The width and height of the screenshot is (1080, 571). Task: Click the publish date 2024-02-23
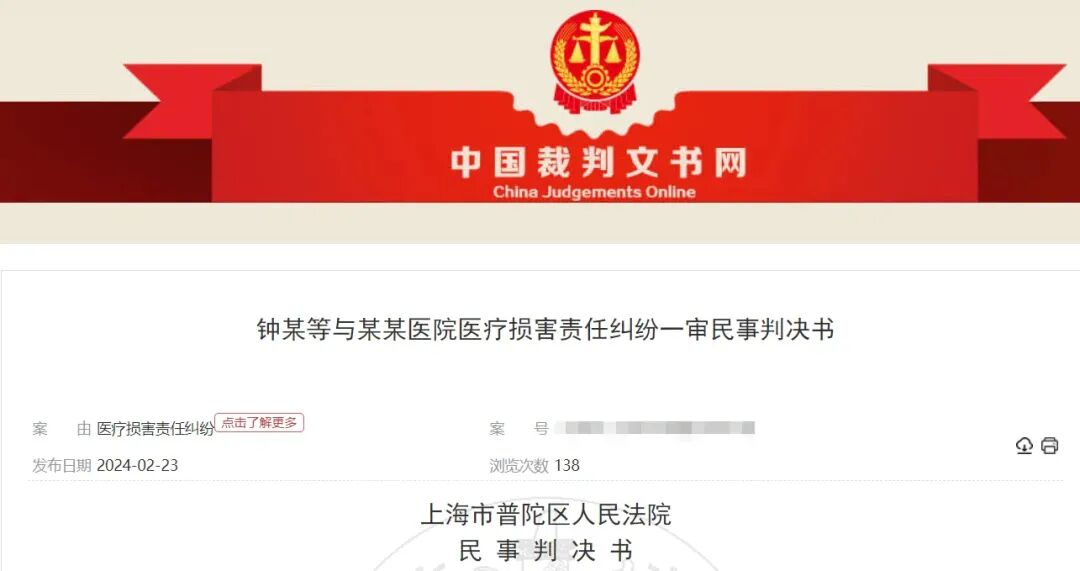click(137, 466)
